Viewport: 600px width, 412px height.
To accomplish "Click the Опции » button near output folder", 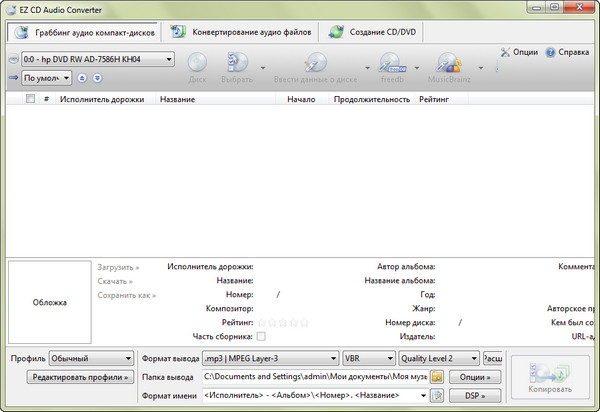I will (475, 377).
